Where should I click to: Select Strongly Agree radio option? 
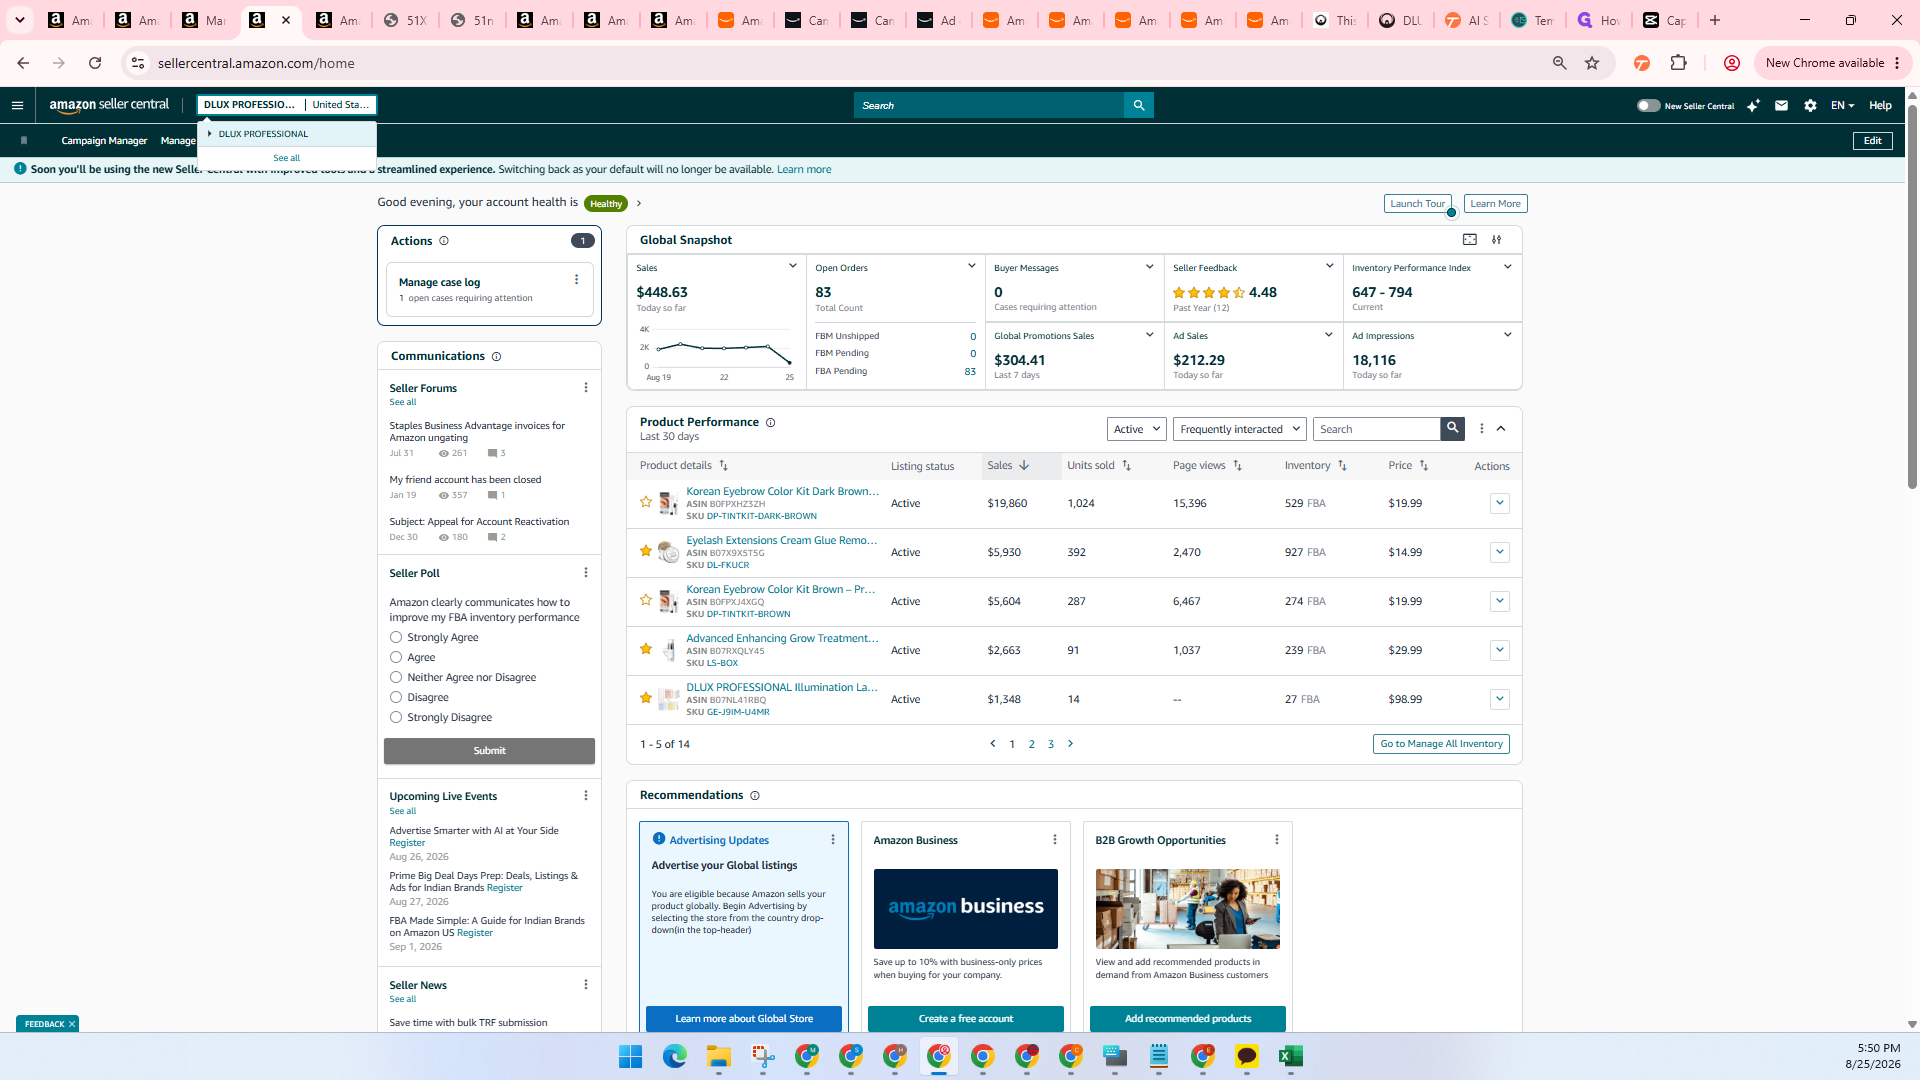(396, 637)
